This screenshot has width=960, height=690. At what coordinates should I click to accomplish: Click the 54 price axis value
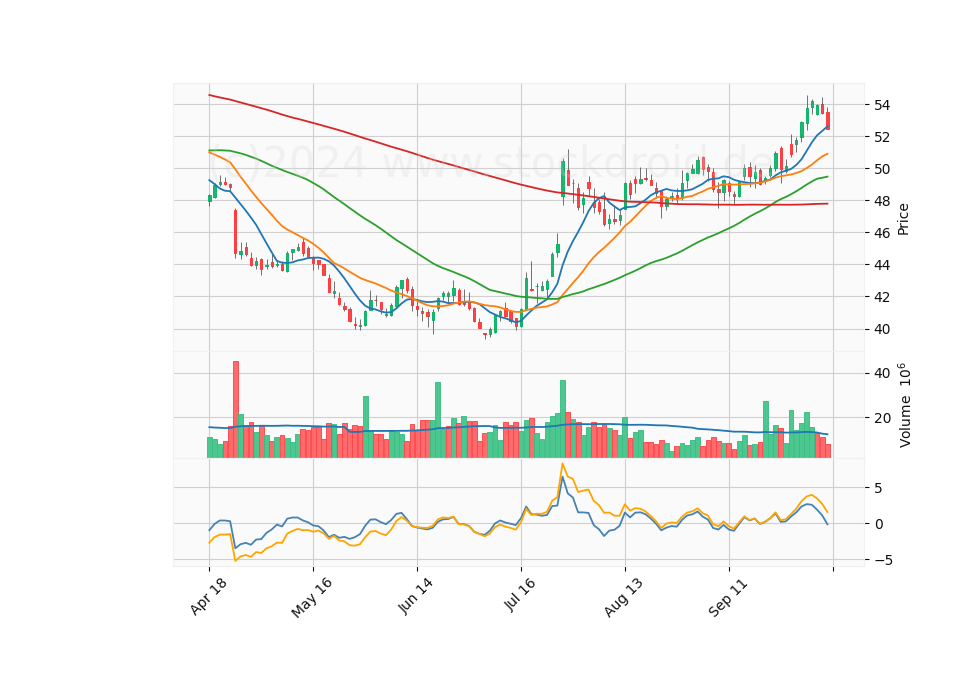(882, 105)
